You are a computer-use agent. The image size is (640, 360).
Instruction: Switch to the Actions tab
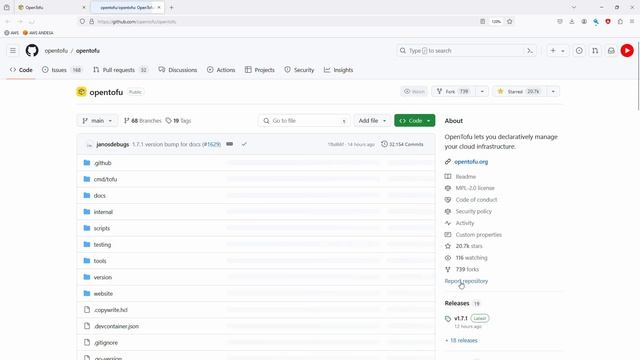[x=221, y=70]
